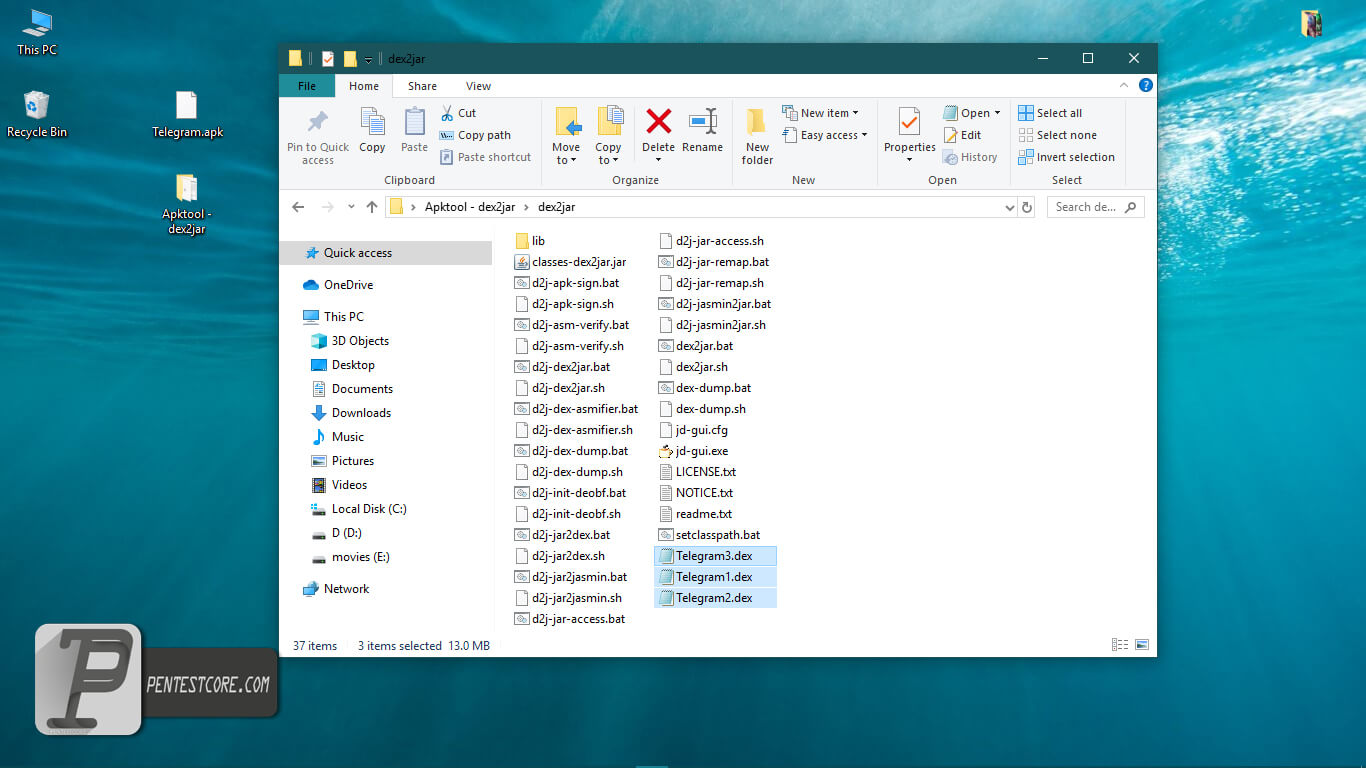1366x768 pixels.
Task: Select jd-gui.cfg file
Action: (x=693, y=430)
